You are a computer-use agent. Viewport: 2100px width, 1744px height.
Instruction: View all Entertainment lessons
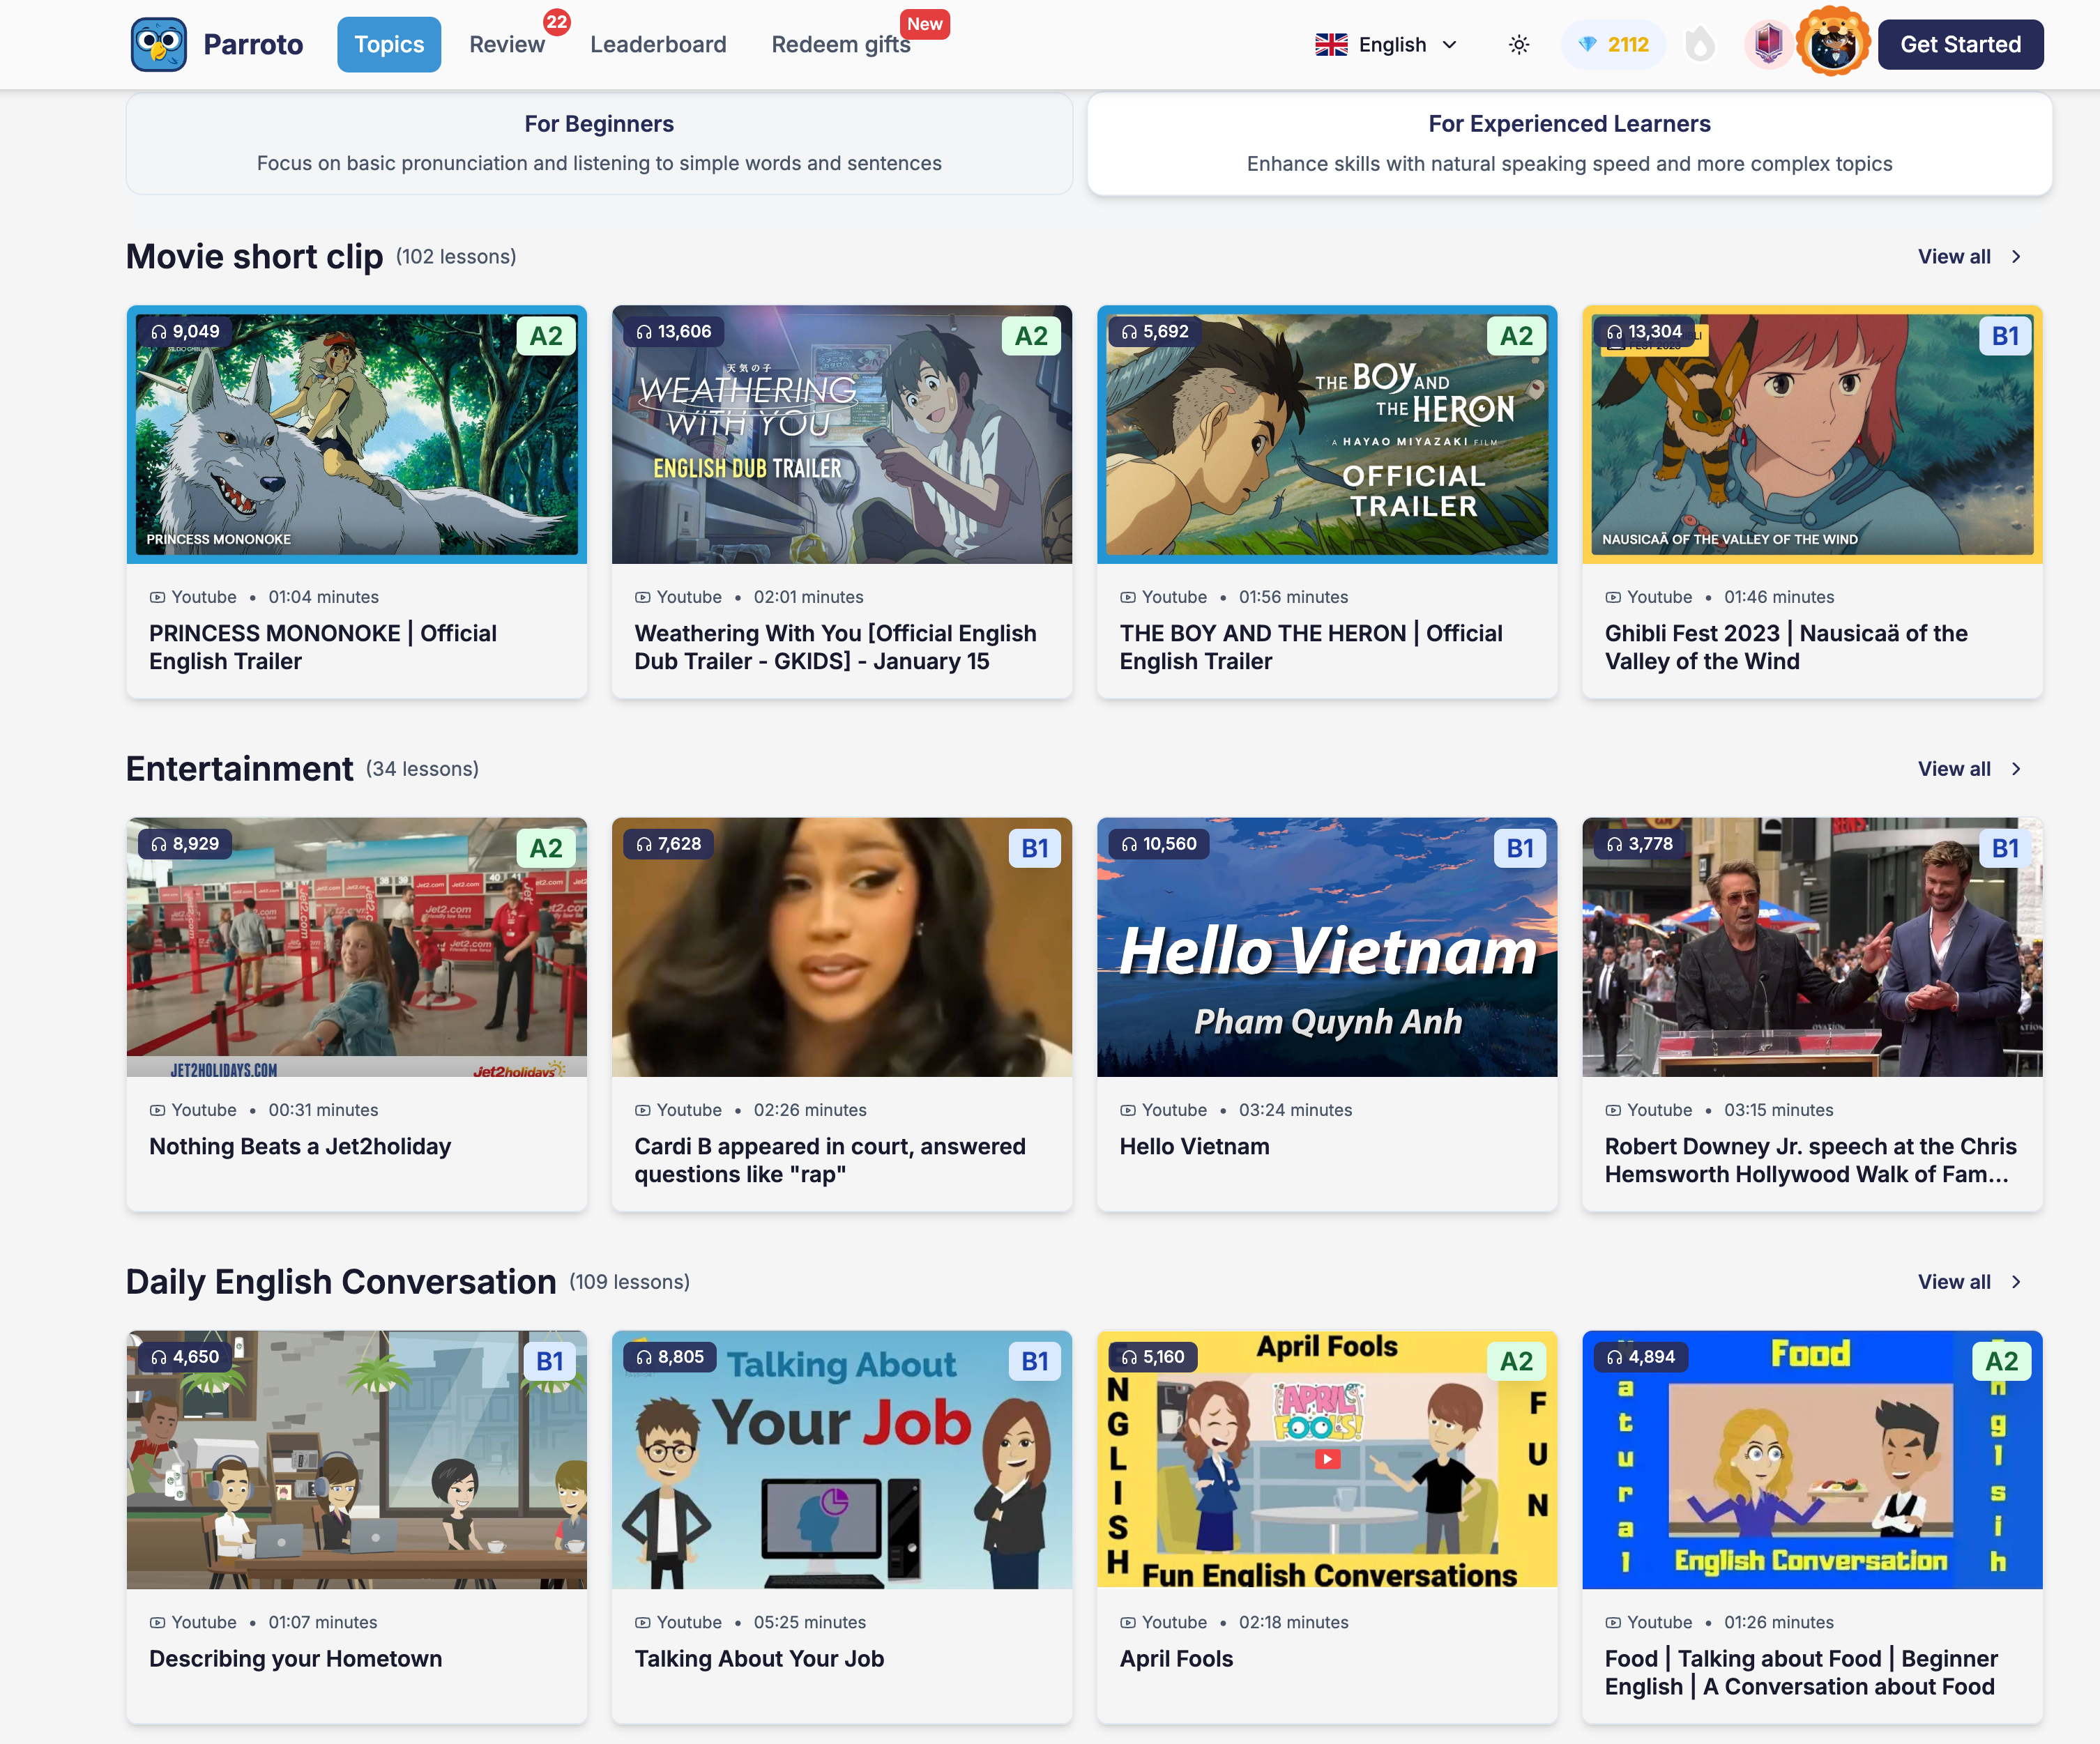(1954, 769)
